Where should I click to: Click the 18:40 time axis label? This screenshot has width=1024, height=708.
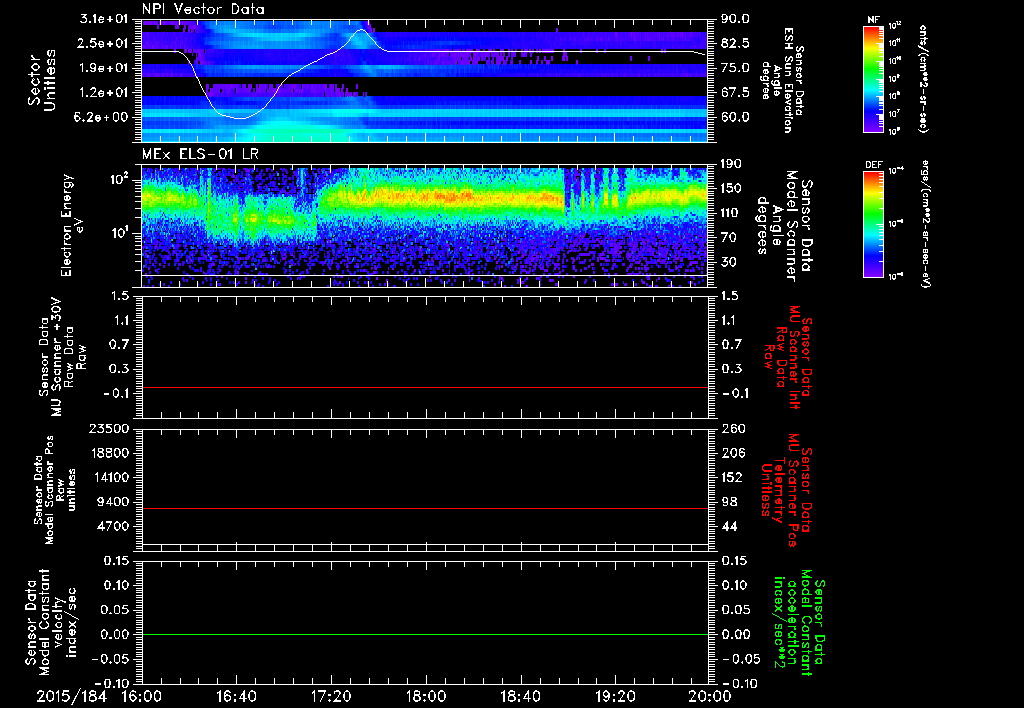tap(520, 696)
